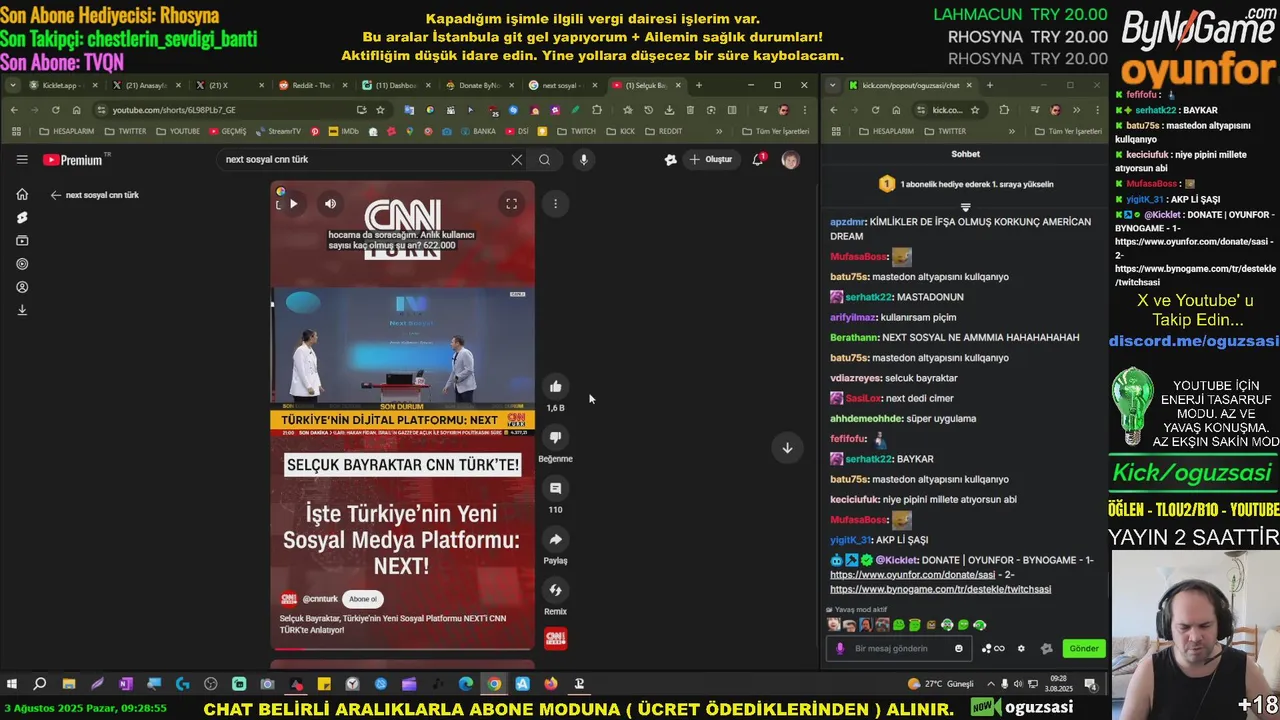Open the 110 comments on the short
The width and height of the screenshot is (1280, 720).
pyautogui.click(x=555, y=488)
